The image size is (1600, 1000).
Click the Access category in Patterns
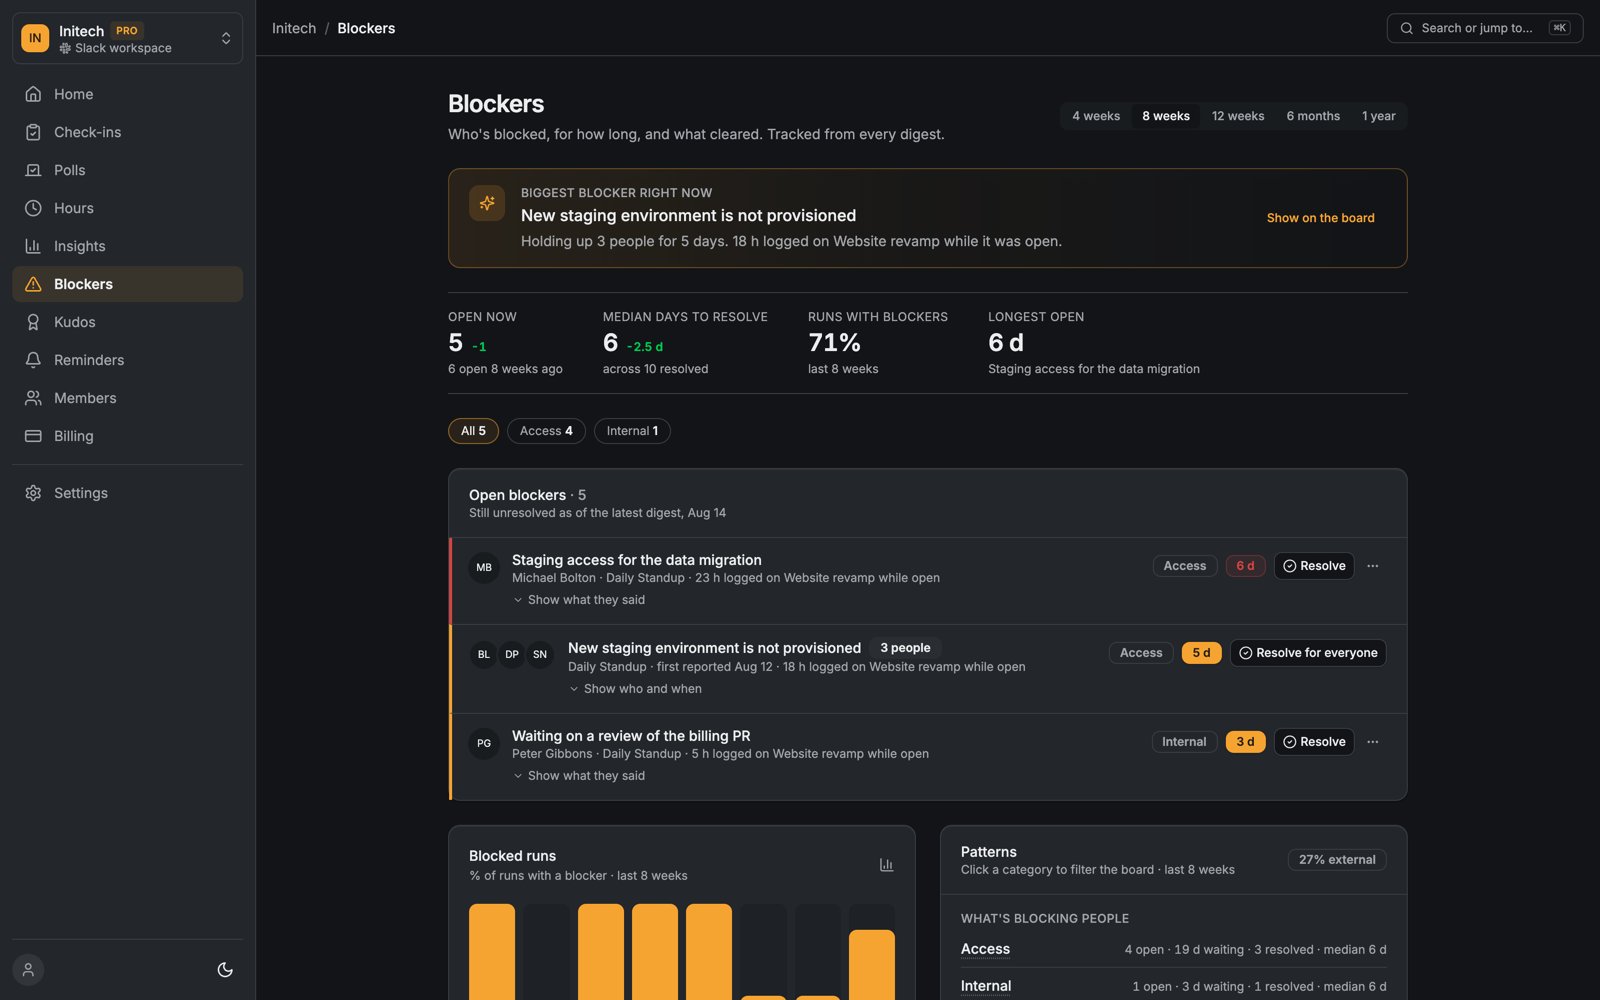click(x=985, y=949)
